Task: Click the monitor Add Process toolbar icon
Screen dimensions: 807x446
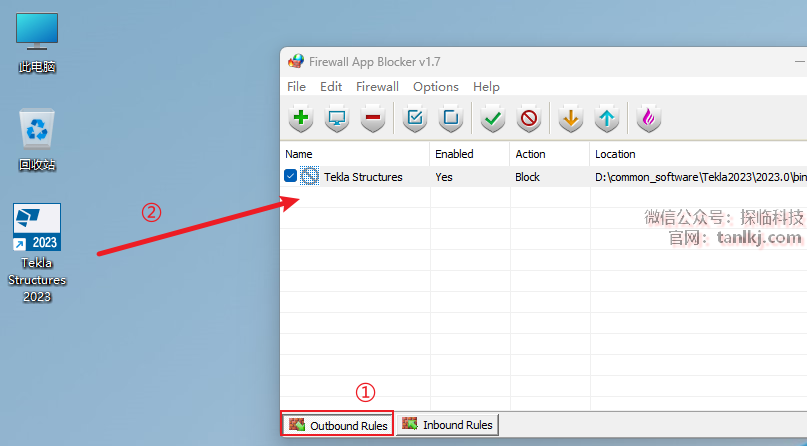Action: [x=337, y=118]
